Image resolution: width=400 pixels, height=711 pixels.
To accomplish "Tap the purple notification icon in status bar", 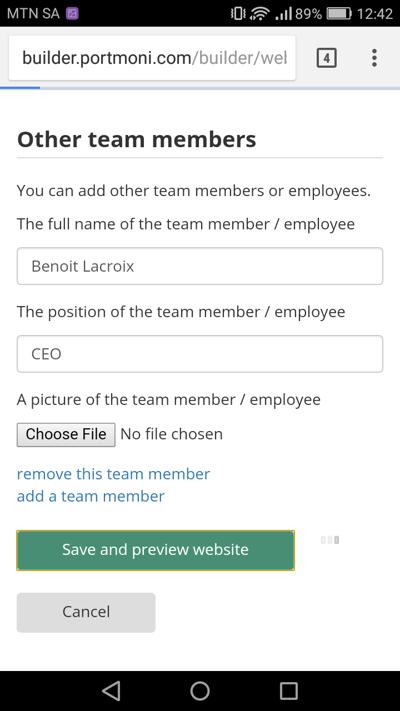I will pos(73,14).
